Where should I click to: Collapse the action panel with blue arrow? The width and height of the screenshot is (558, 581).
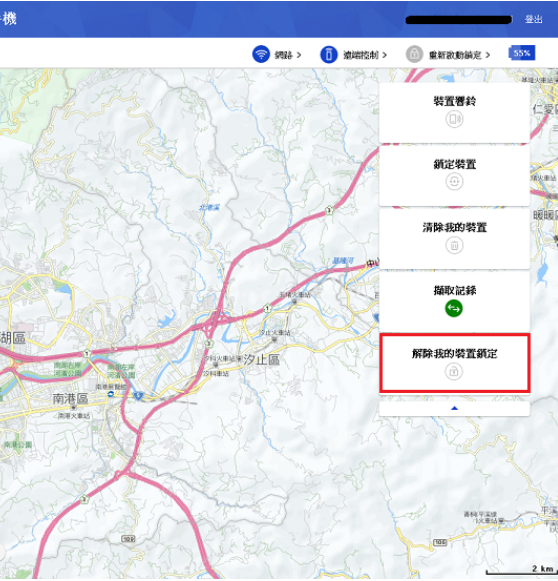pos(455,408)
